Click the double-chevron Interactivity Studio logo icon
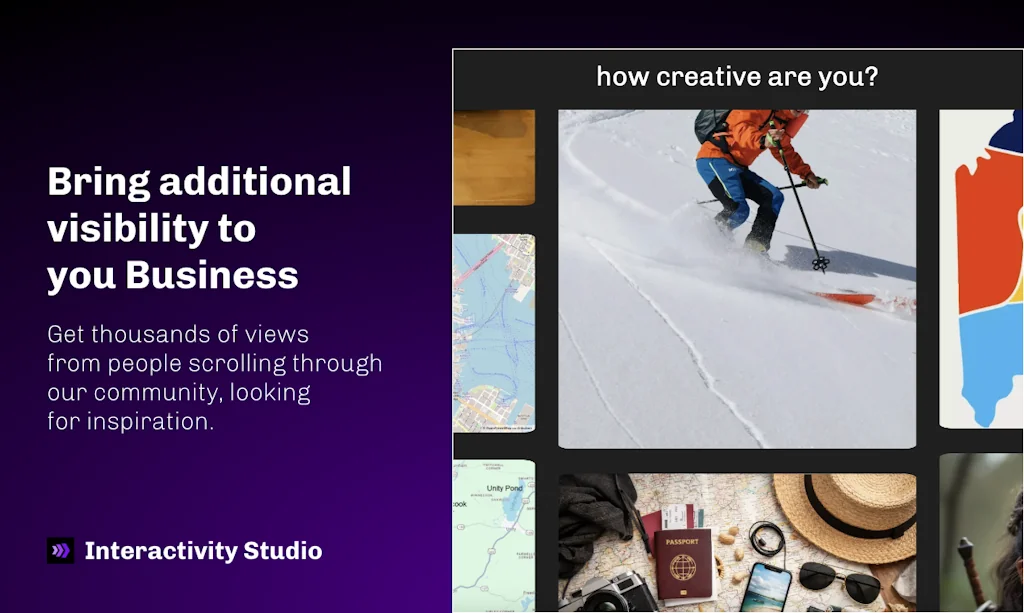 [x=61, y=550]
